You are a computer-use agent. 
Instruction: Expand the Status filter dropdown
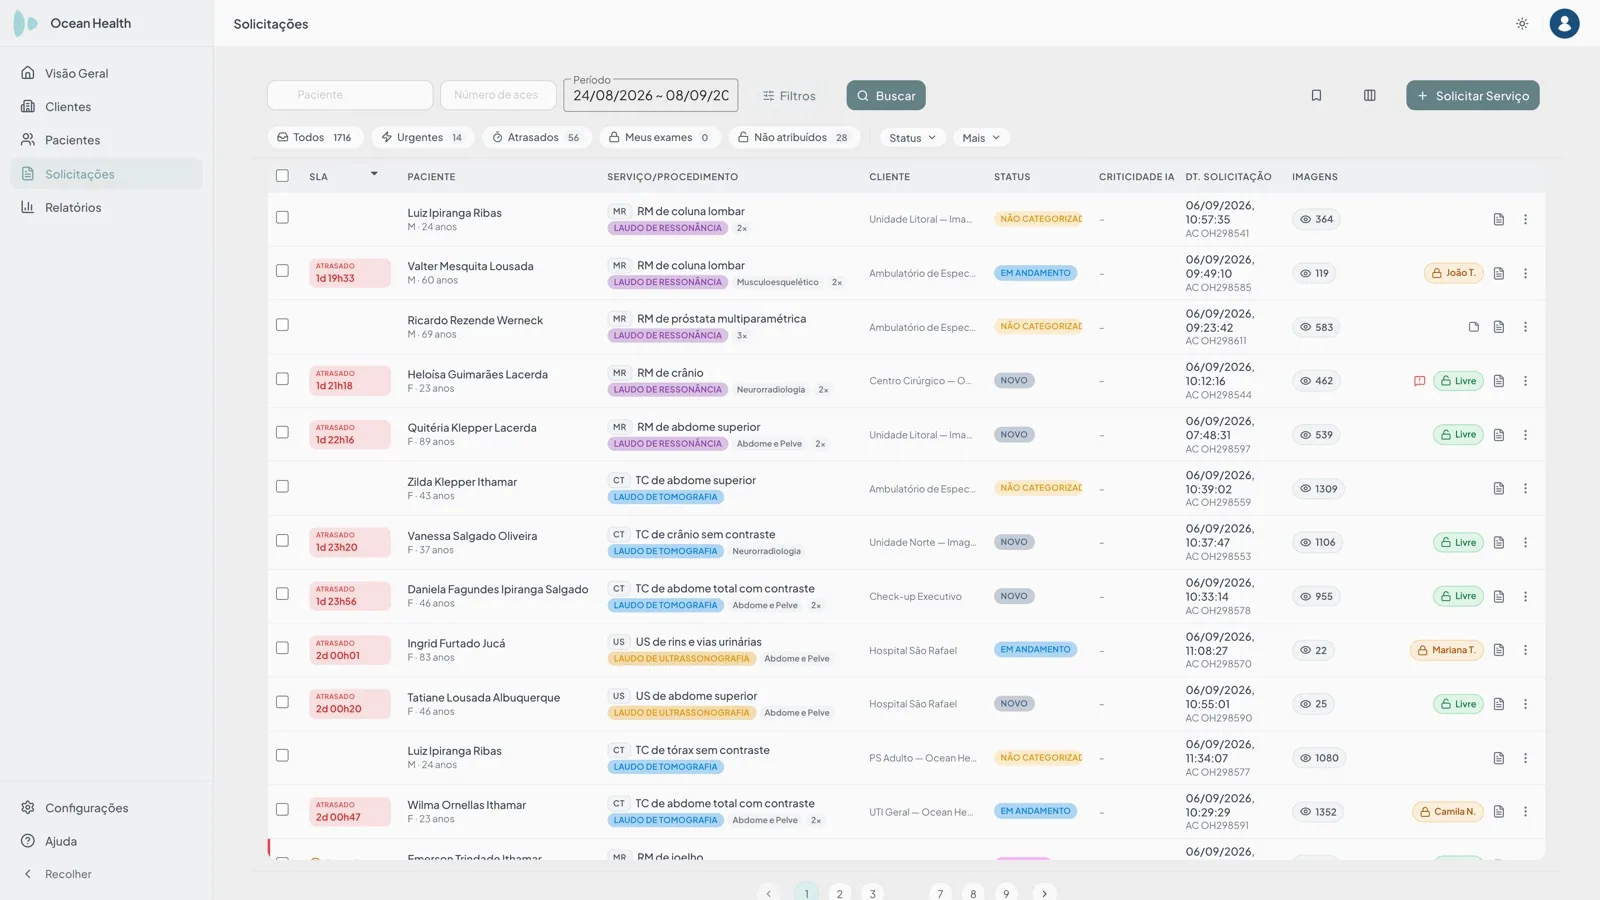pyautogui.click(x=912, y=138)
